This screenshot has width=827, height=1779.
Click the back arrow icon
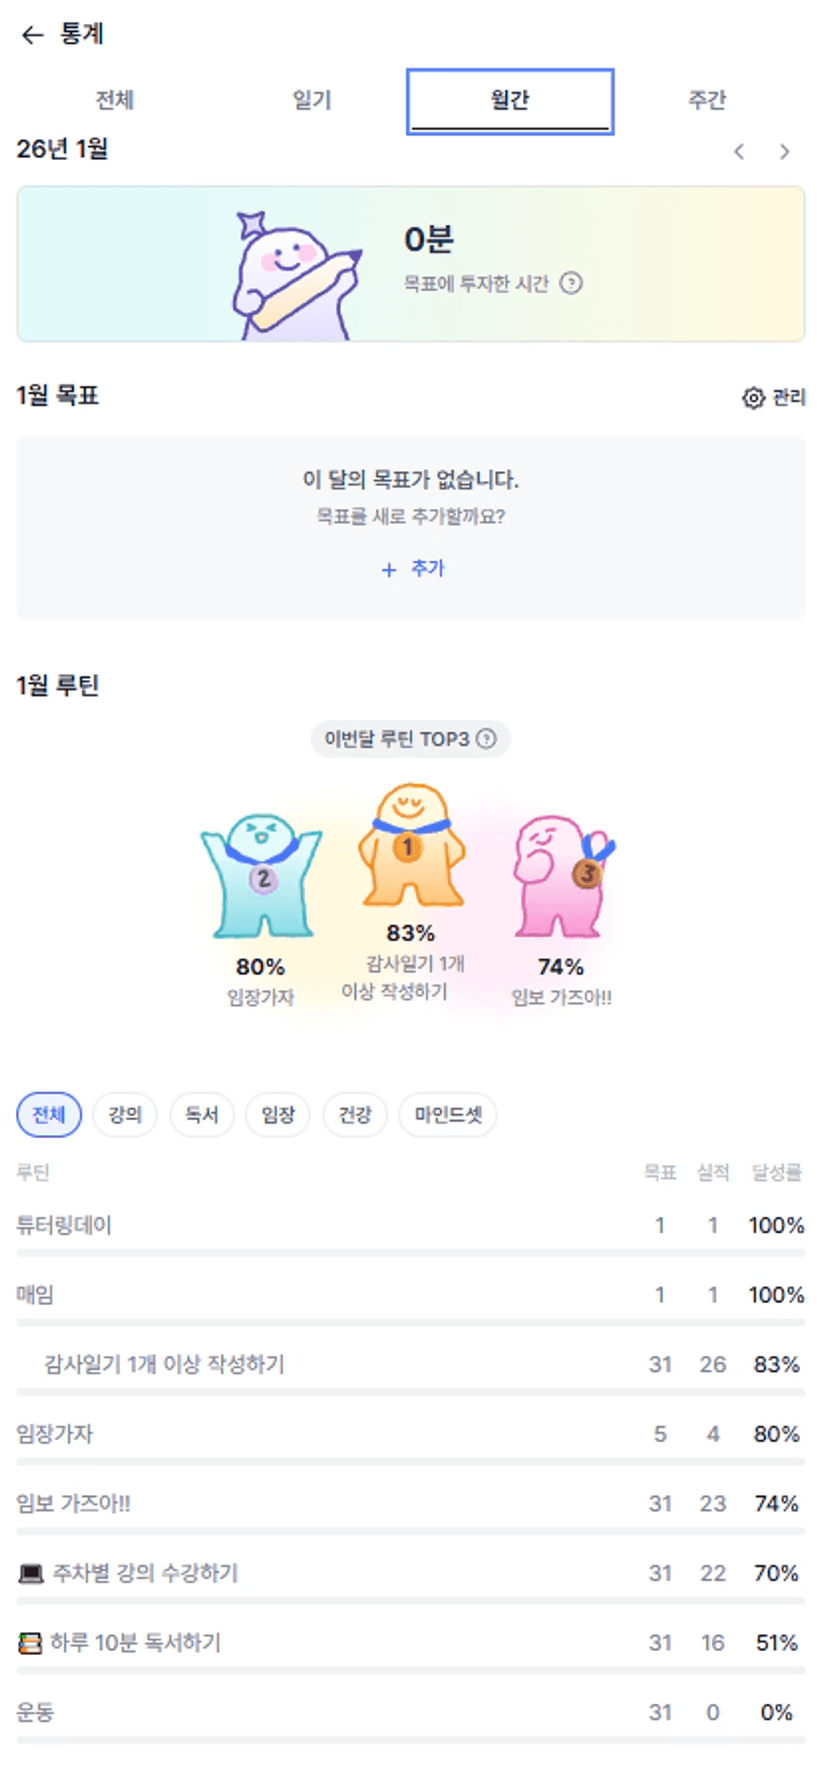33,35
